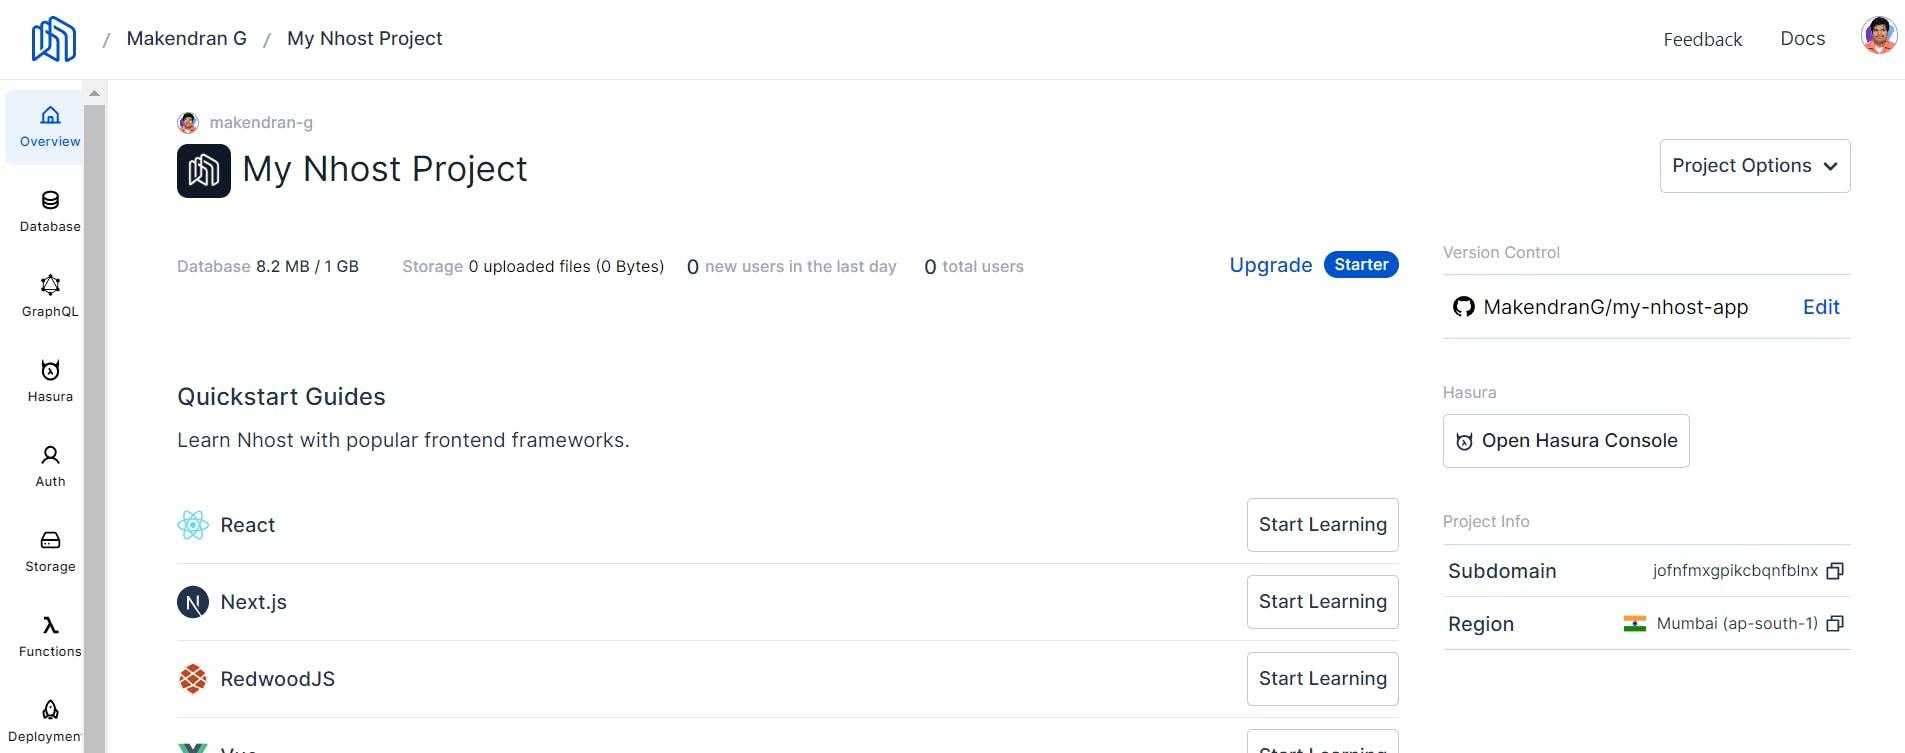Click the React guide name
The height and width of the screenshot is (753, 1905).
(247, 525)
